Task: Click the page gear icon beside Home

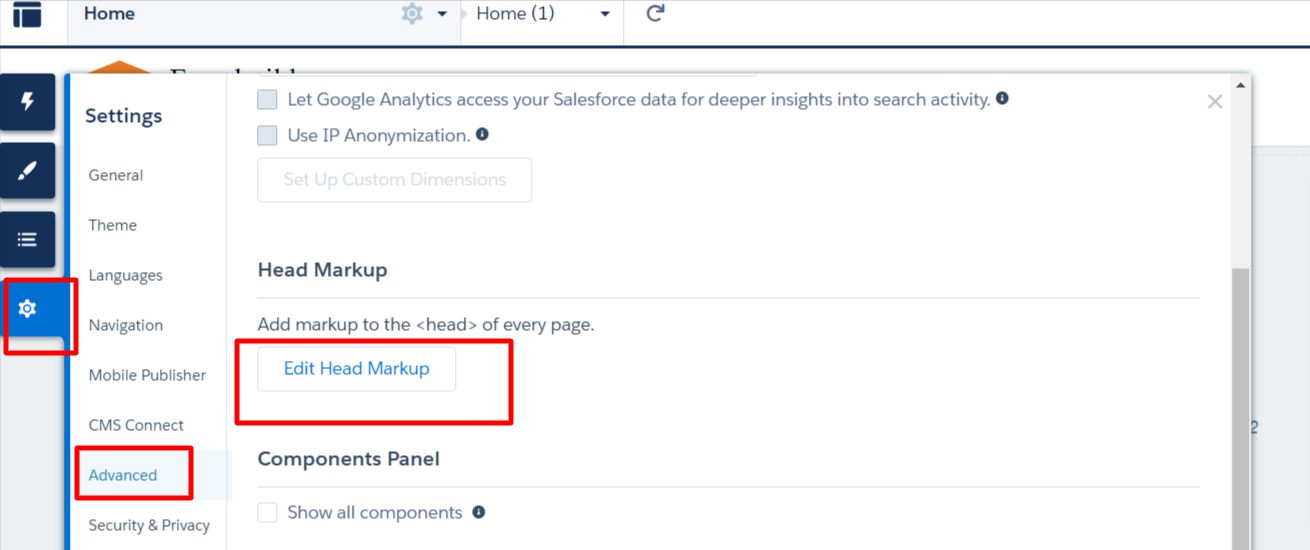Action: click(x=411, y=14)
